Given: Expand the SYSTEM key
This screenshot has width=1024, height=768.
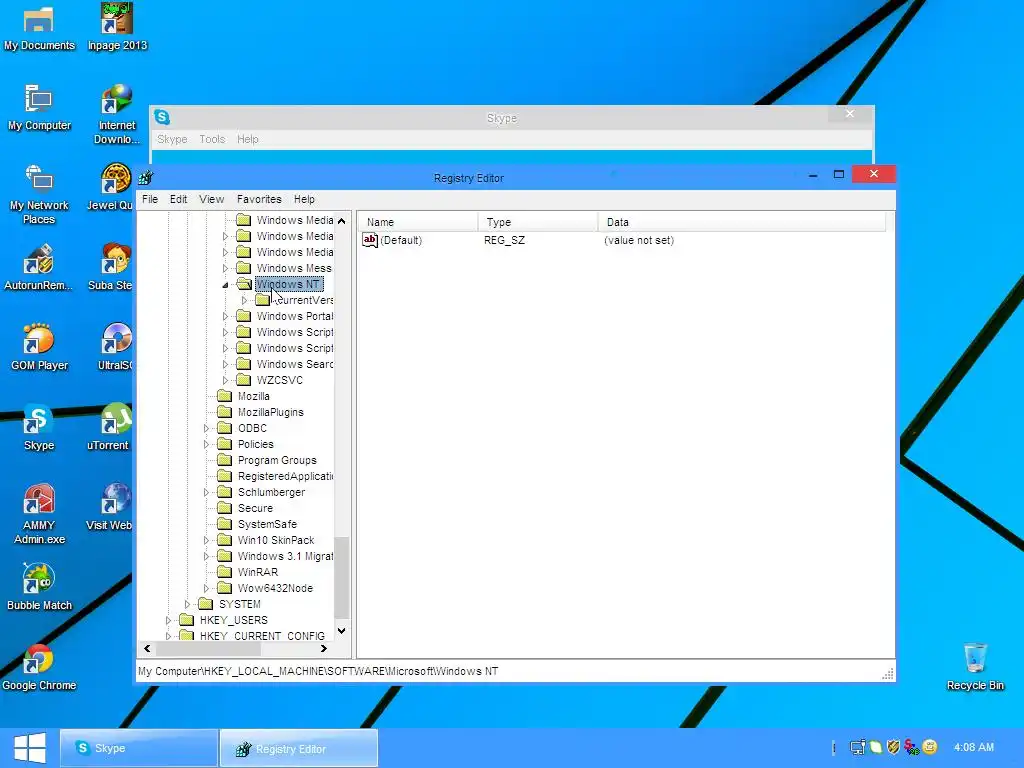Looking at the screenshot, I should point(187,604).
